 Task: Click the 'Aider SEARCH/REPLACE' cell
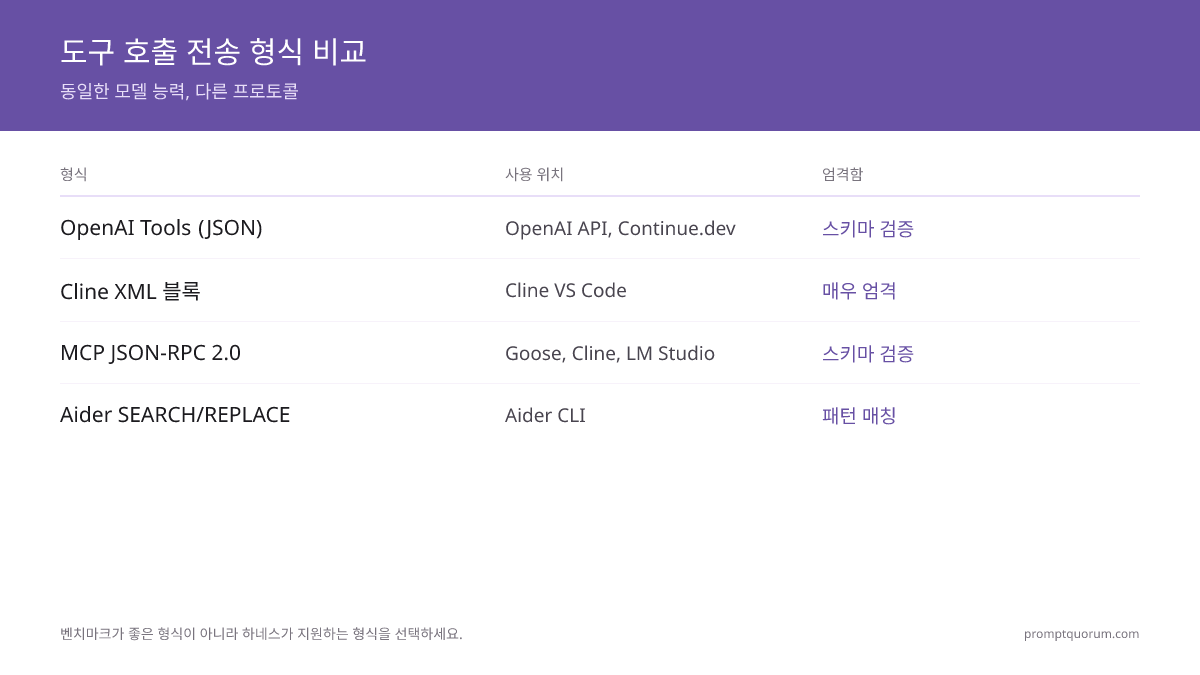click(x=175, y=415)
